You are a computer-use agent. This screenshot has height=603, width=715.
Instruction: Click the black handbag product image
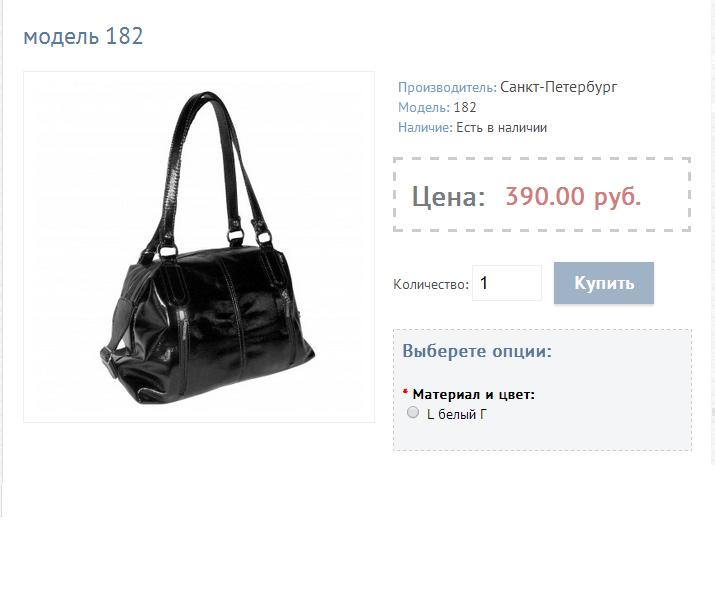click(x=199, y=247)
